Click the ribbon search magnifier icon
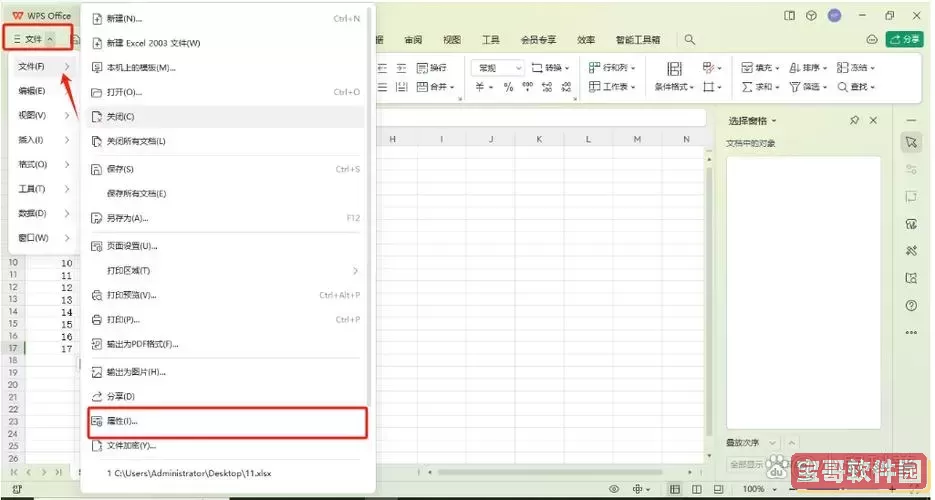 [689, 39]
